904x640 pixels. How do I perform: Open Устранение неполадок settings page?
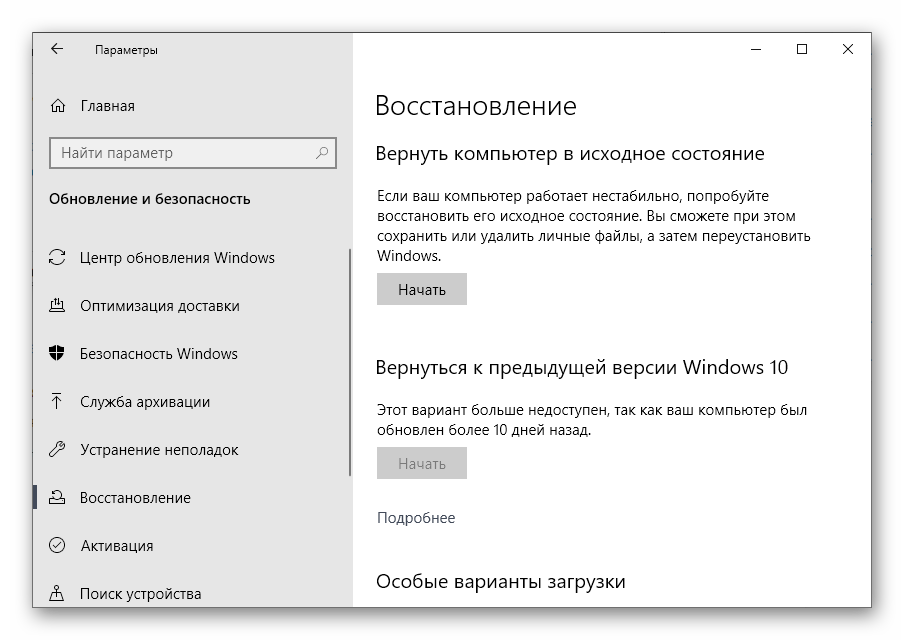coord(159,450)
